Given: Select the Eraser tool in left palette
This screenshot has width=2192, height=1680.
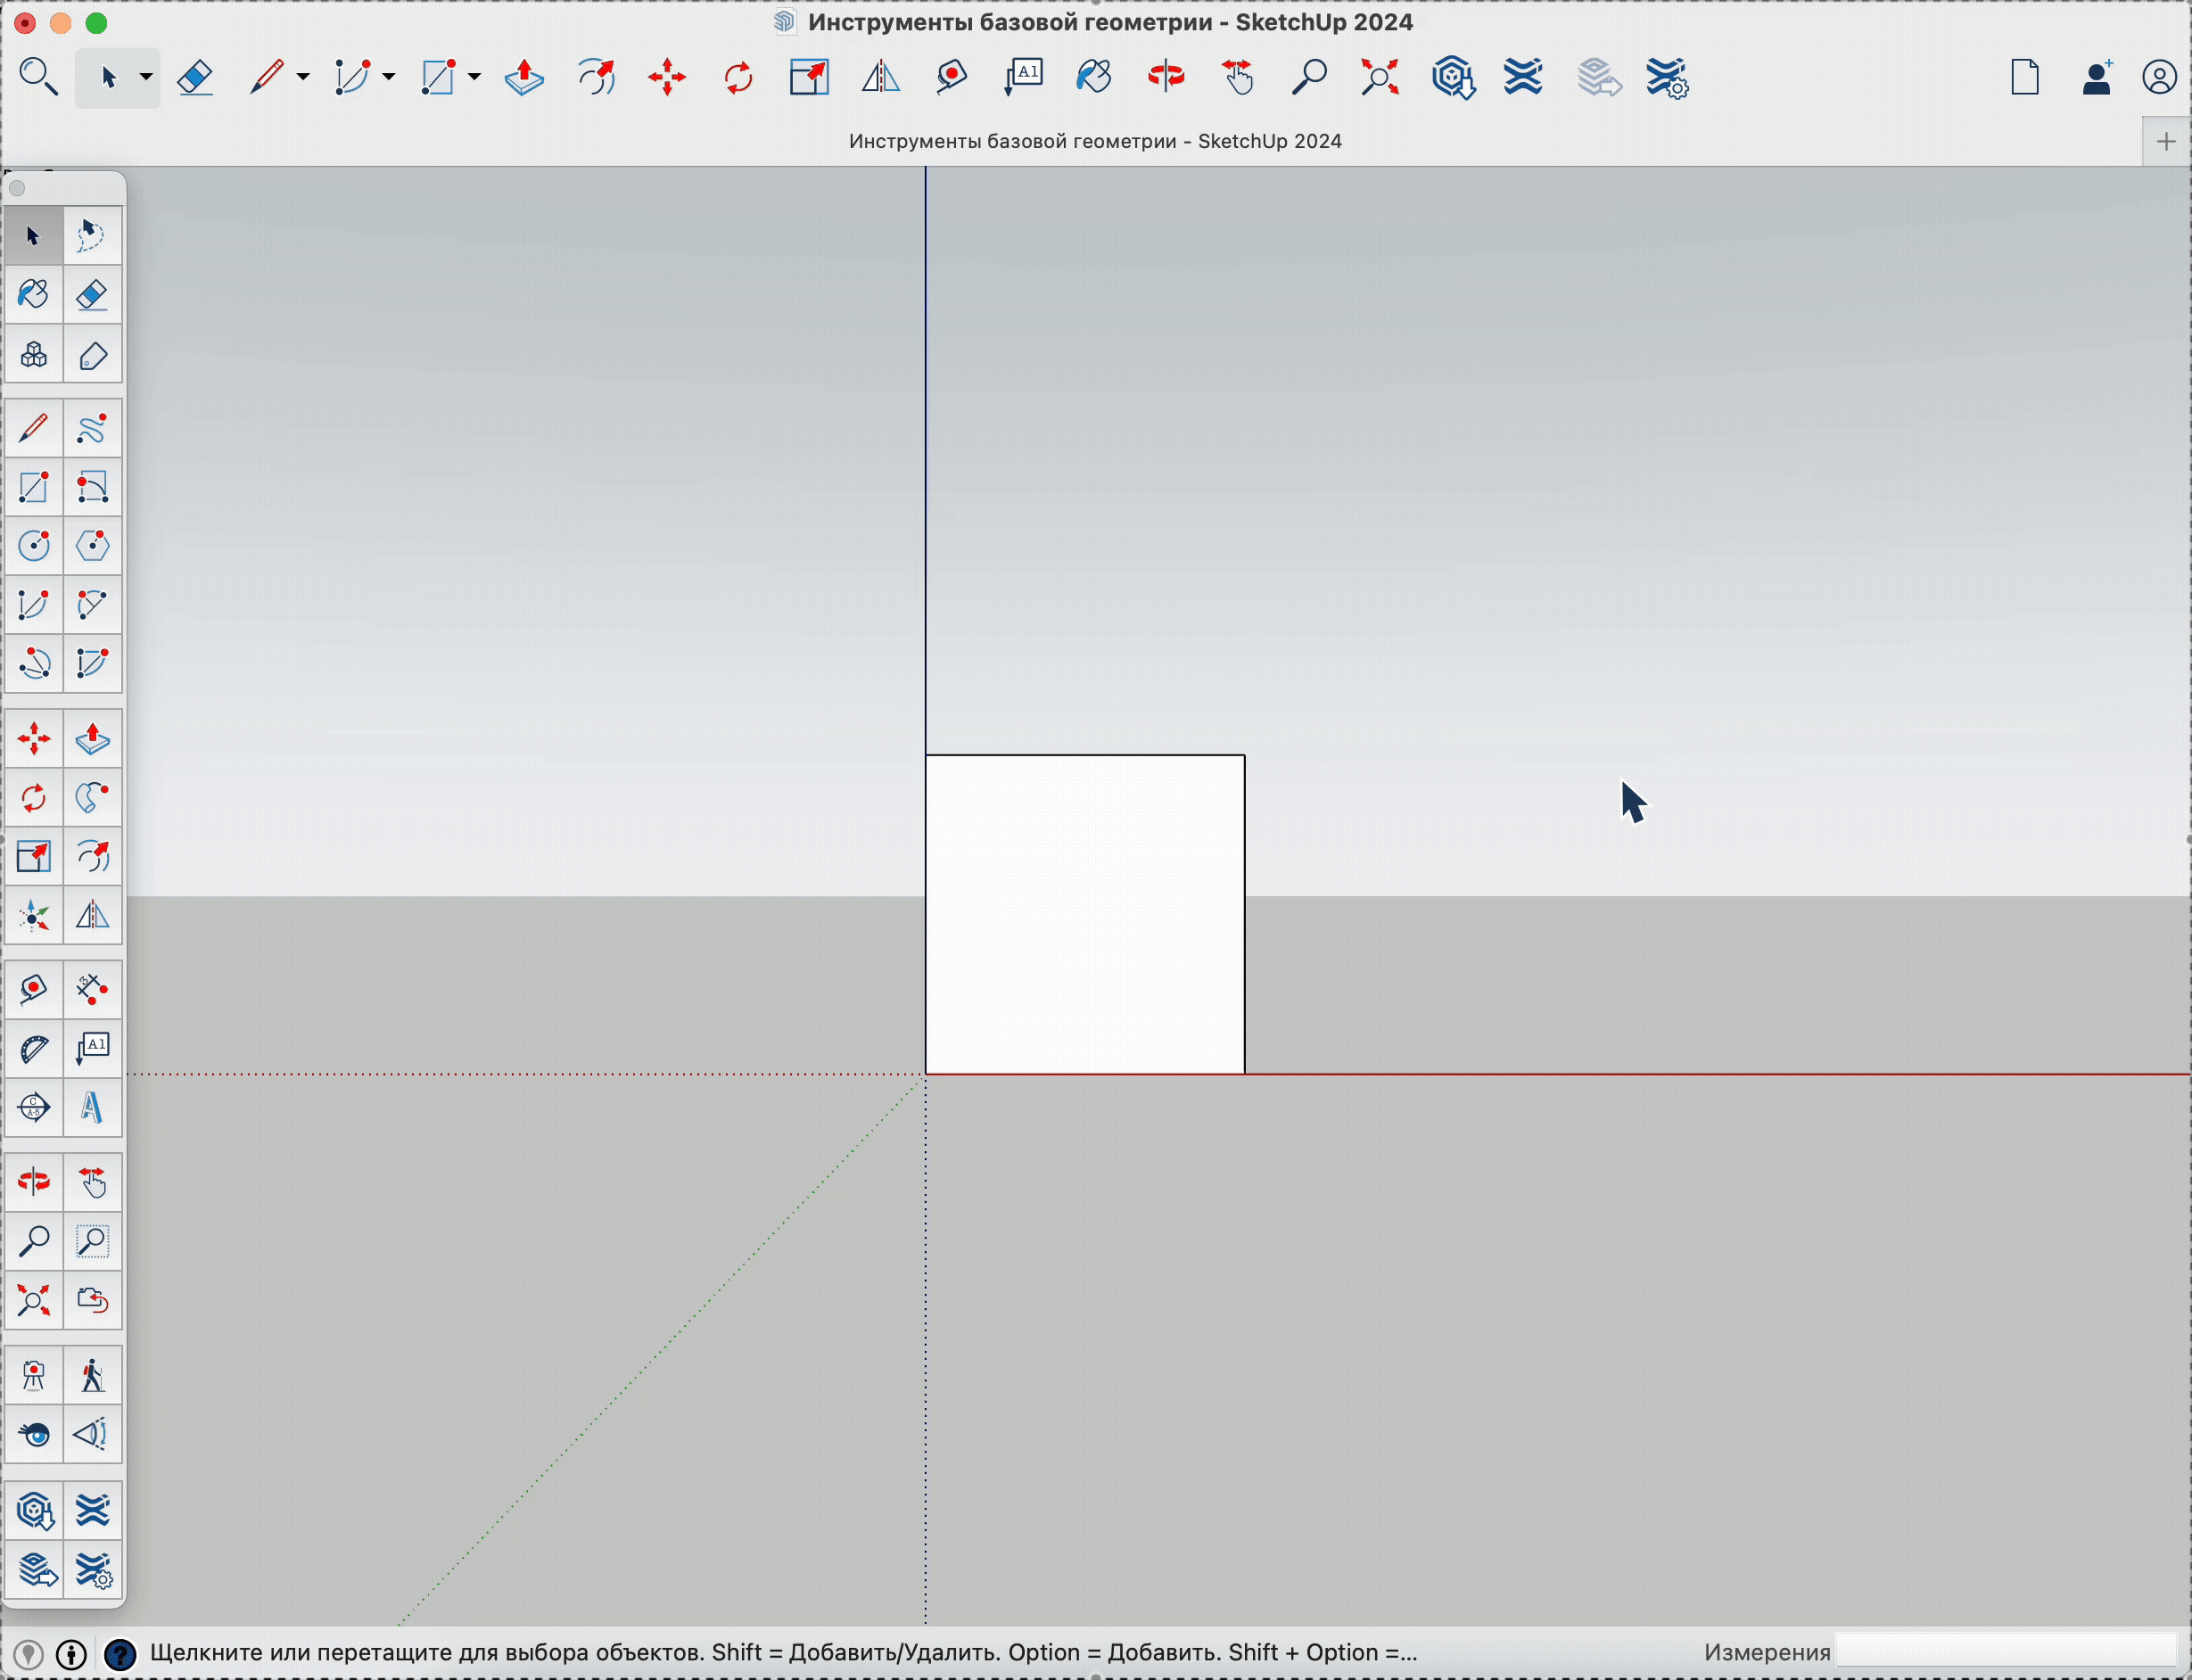Looking at the screenshot, I should click(92, 295).
